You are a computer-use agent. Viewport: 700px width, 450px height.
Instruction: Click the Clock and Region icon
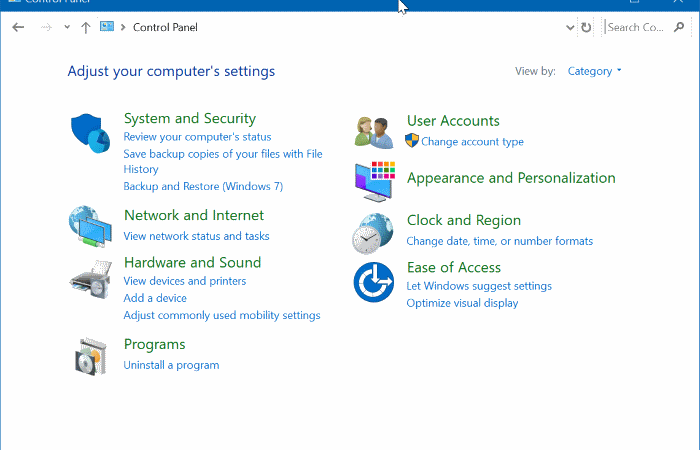pyautogui.click(x=373, y=233)
